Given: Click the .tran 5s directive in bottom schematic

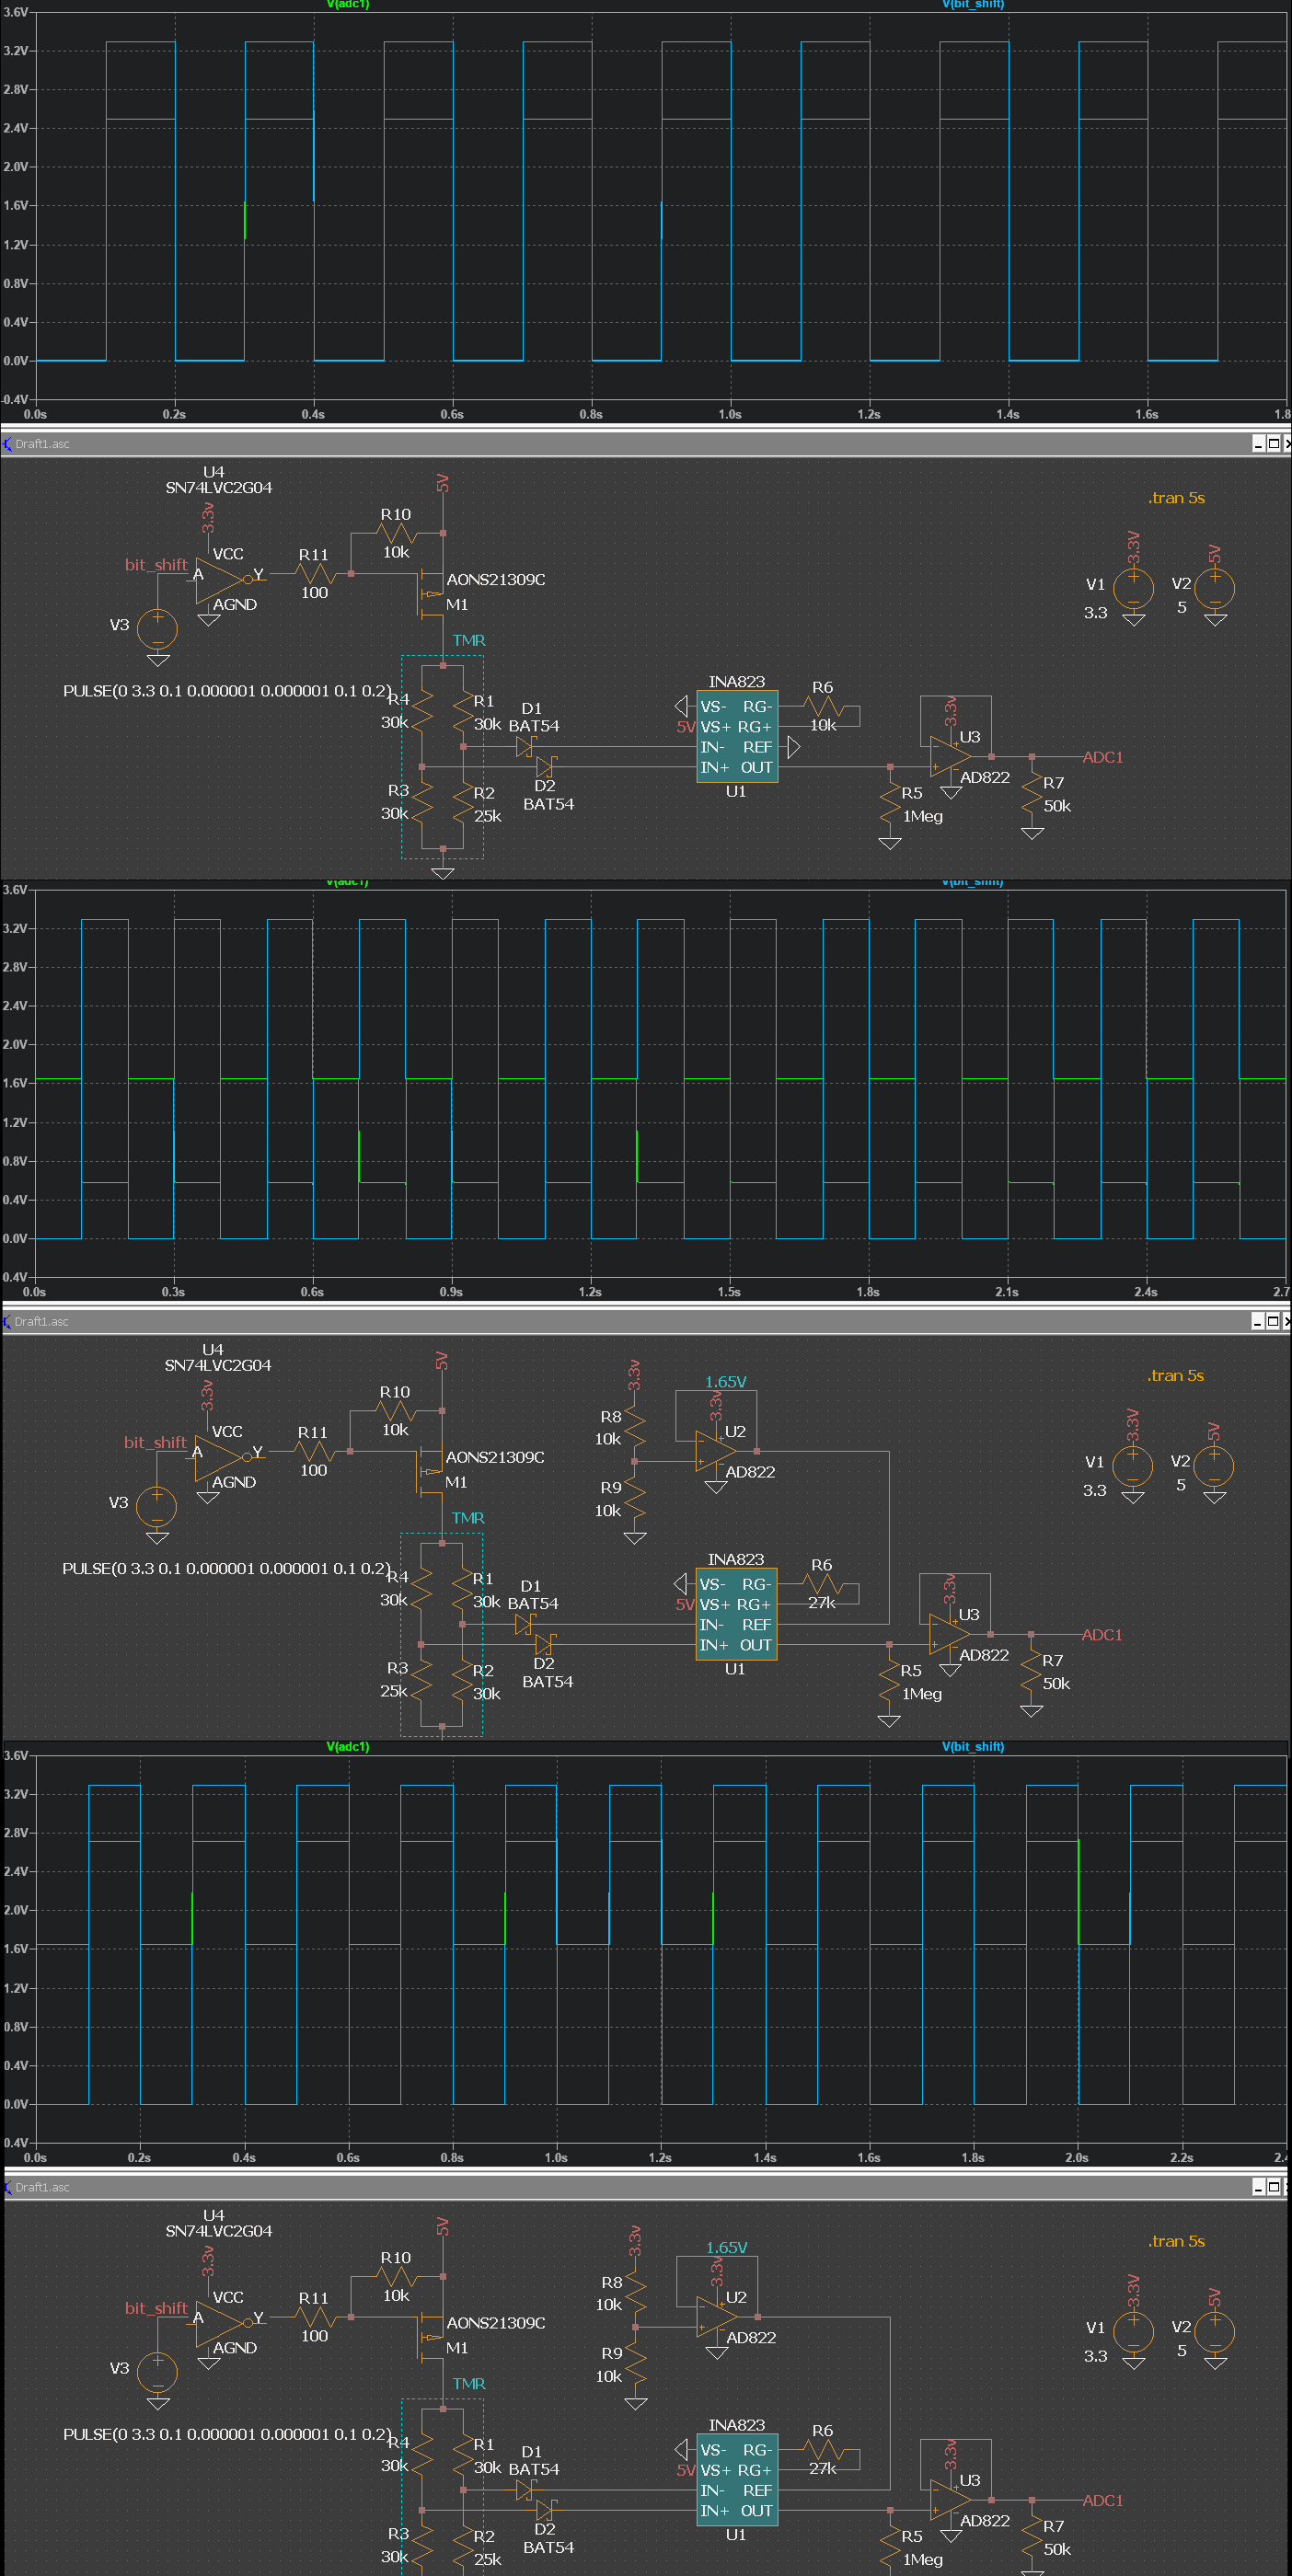Looking at the screenshot, I should (x=1176, y=2242).
